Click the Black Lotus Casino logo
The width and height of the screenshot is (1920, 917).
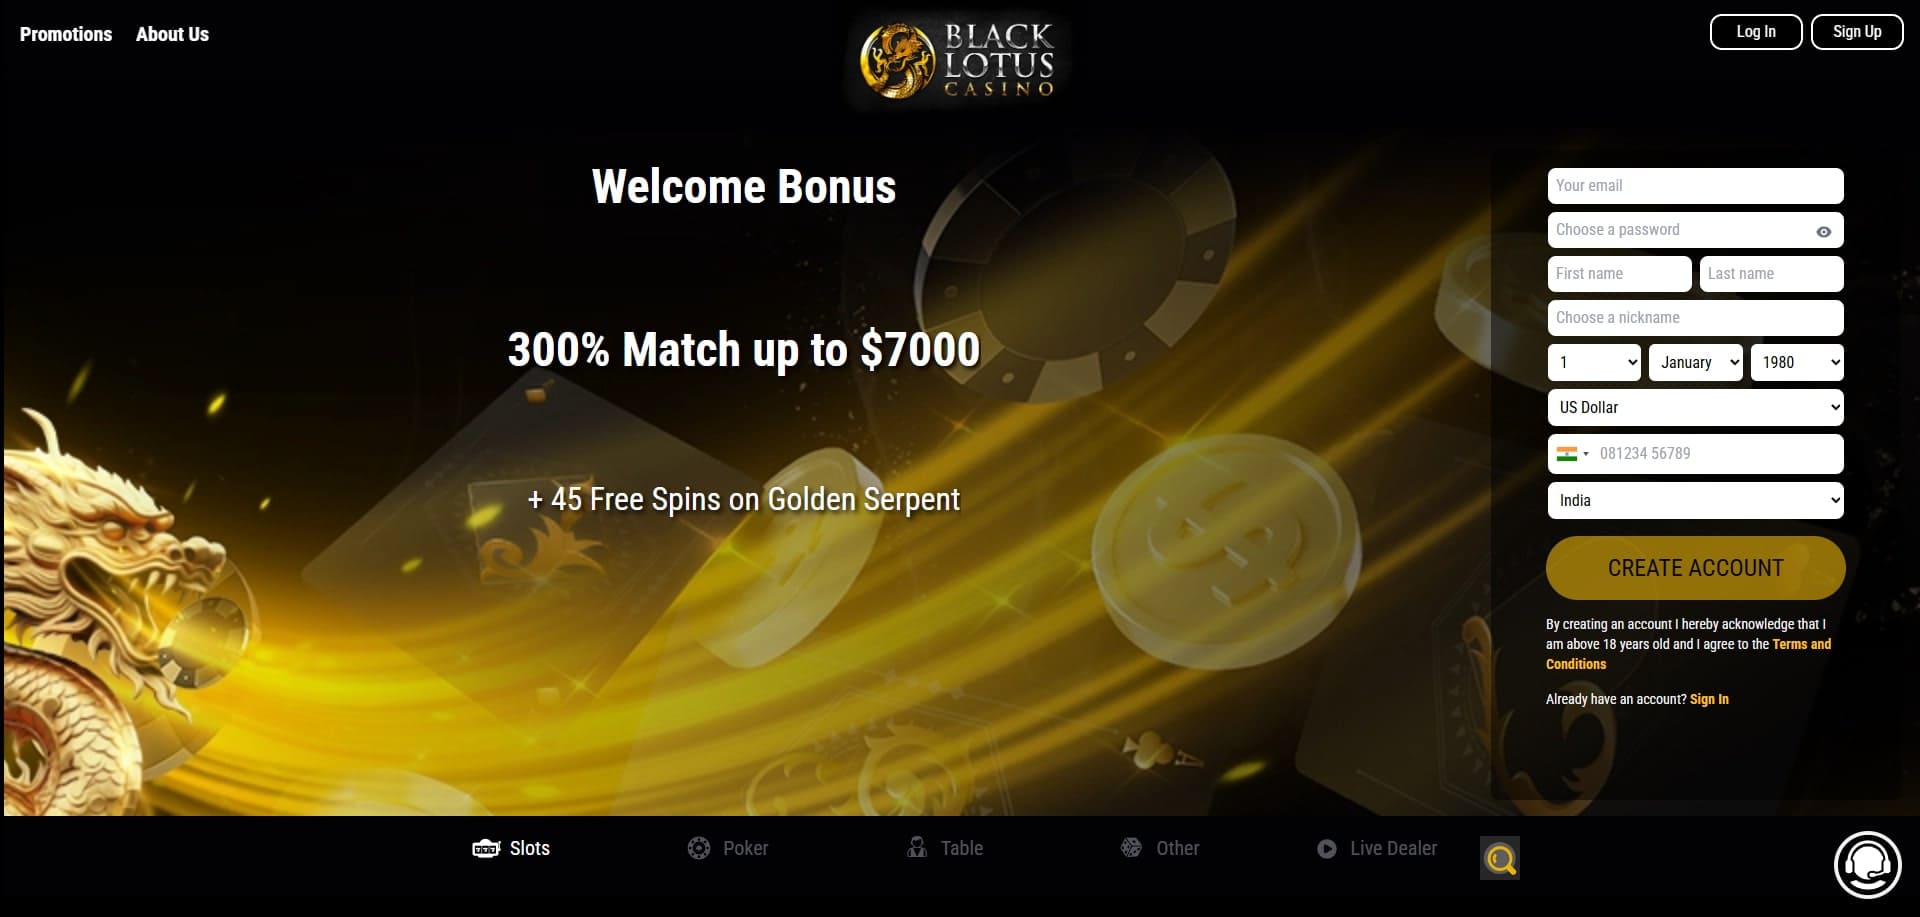958,61
